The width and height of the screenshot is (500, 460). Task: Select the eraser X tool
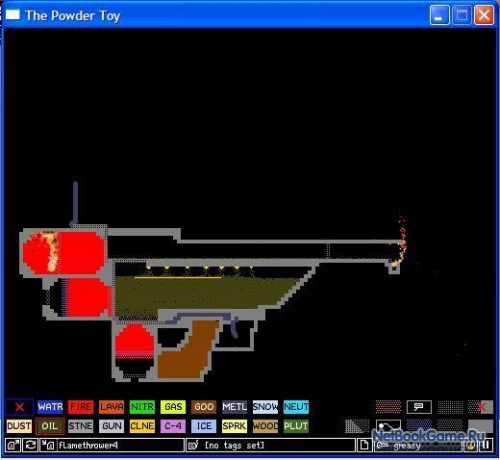click(19, 407)
